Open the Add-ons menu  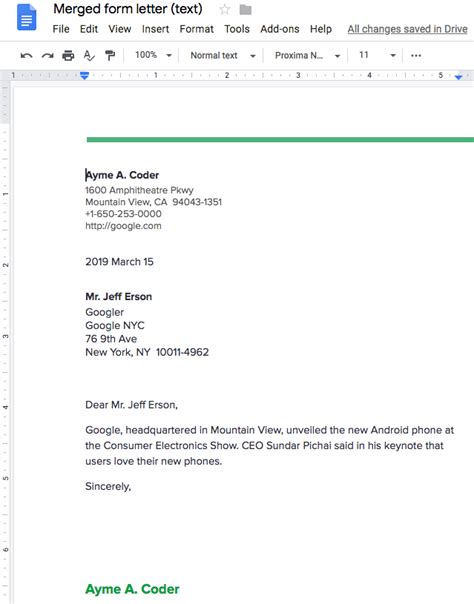tap(280, 29)
